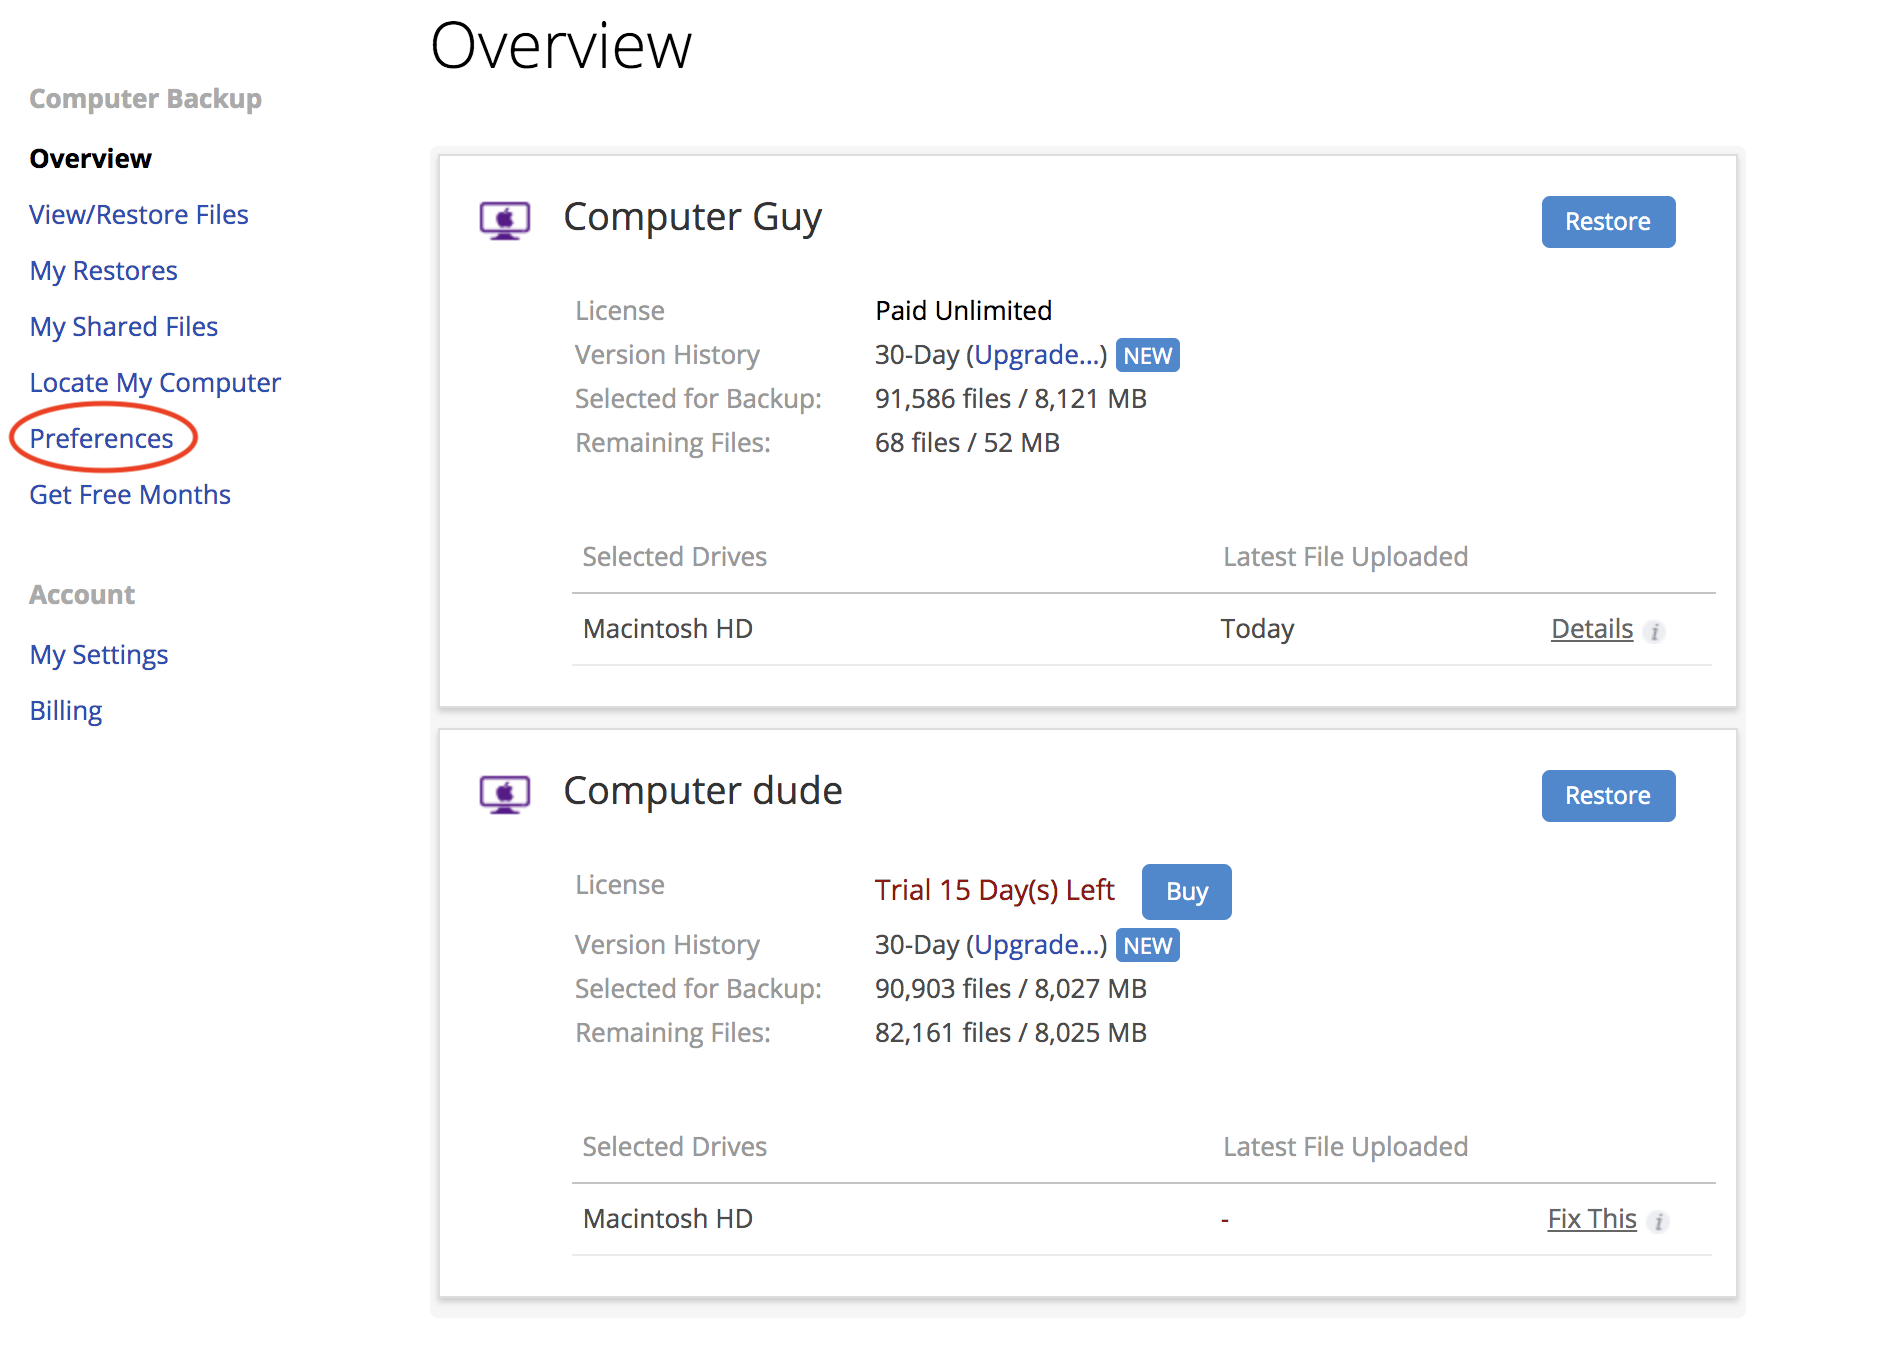This screenshot has height=1361, width=1903.
Task: Click Fix This for Computer dude's drive
Action: 1592,1218
